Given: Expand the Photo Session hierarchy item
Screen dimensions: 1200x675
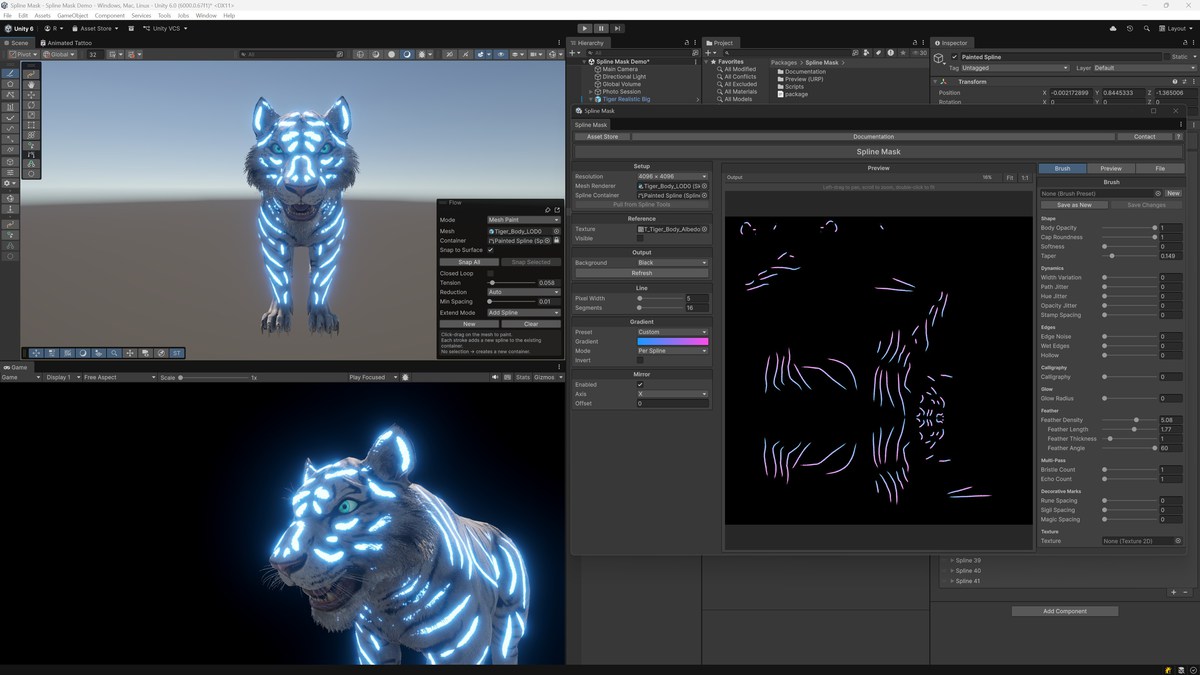Looking at the screenshot, I should (590, 92).
